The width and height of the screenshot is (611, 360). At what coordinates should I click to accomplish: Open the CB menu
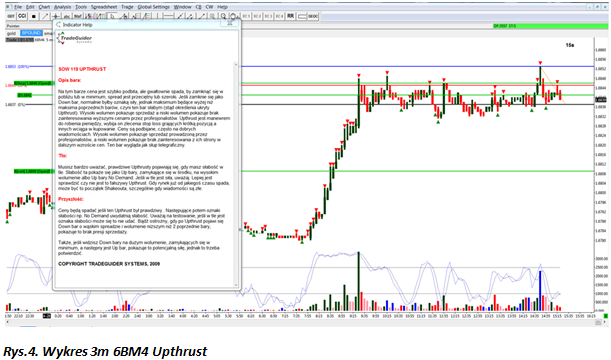tap(198, 7)
